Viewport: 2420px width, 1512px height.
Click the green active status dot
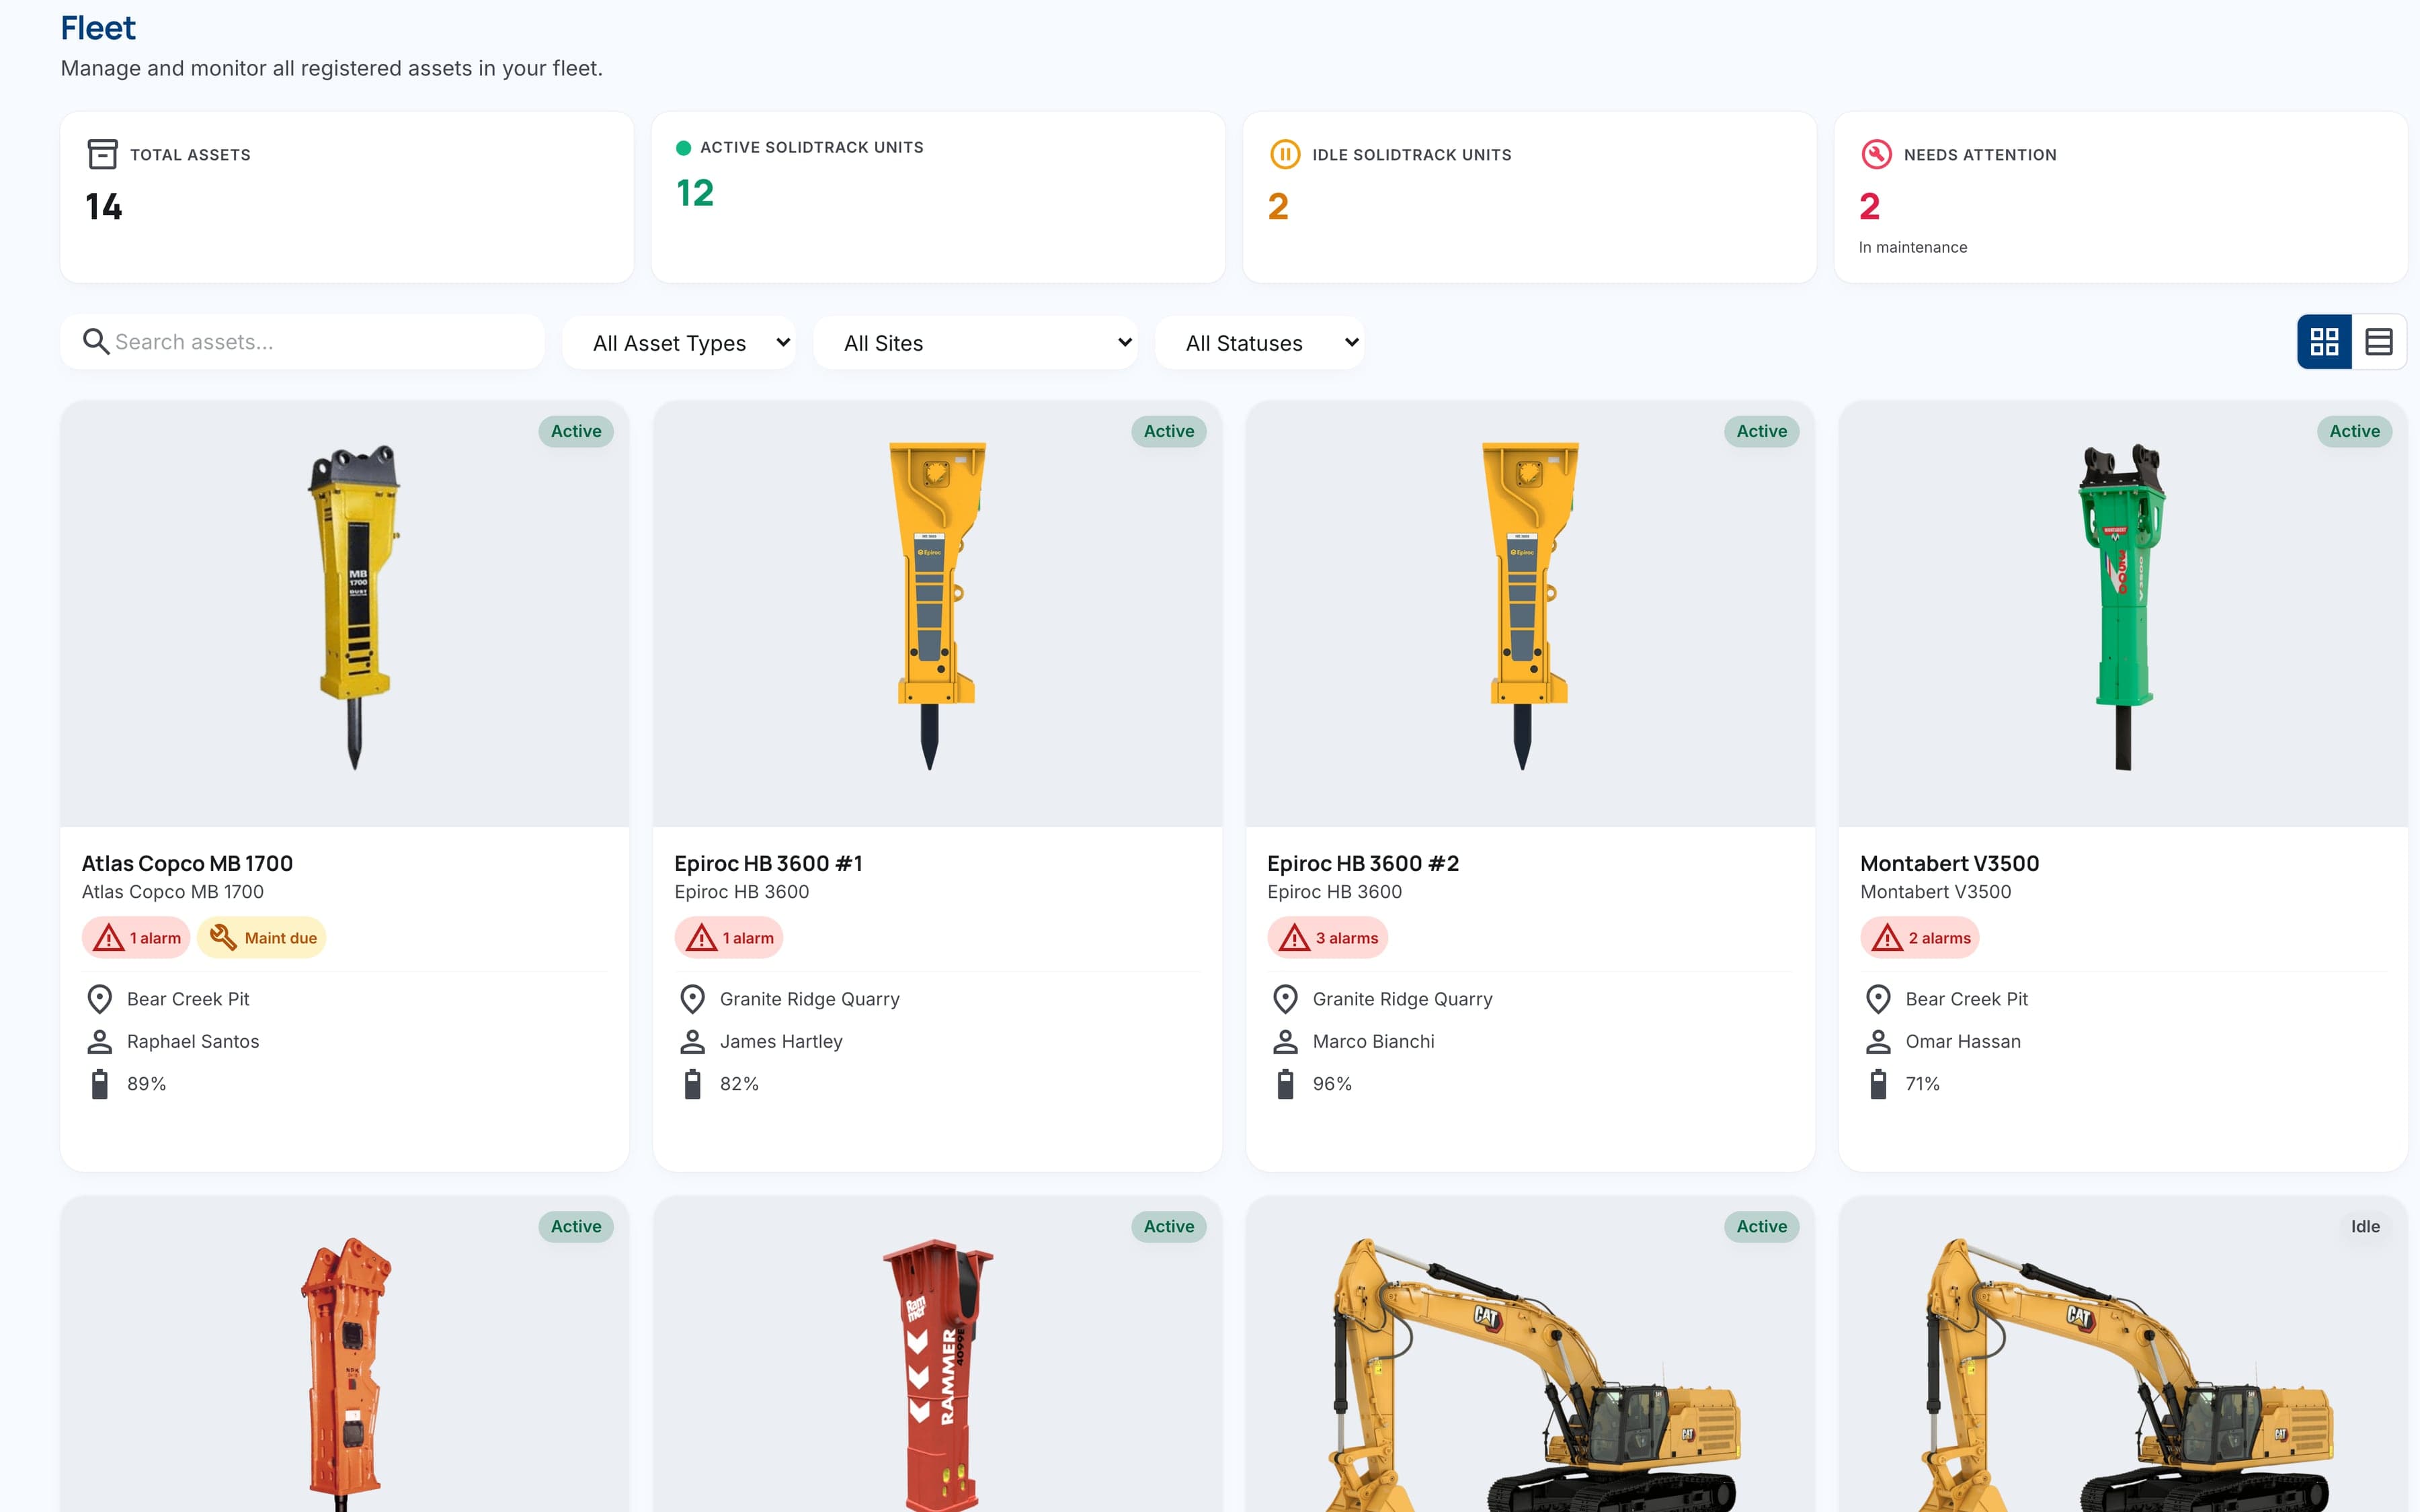tap(683, 148)
